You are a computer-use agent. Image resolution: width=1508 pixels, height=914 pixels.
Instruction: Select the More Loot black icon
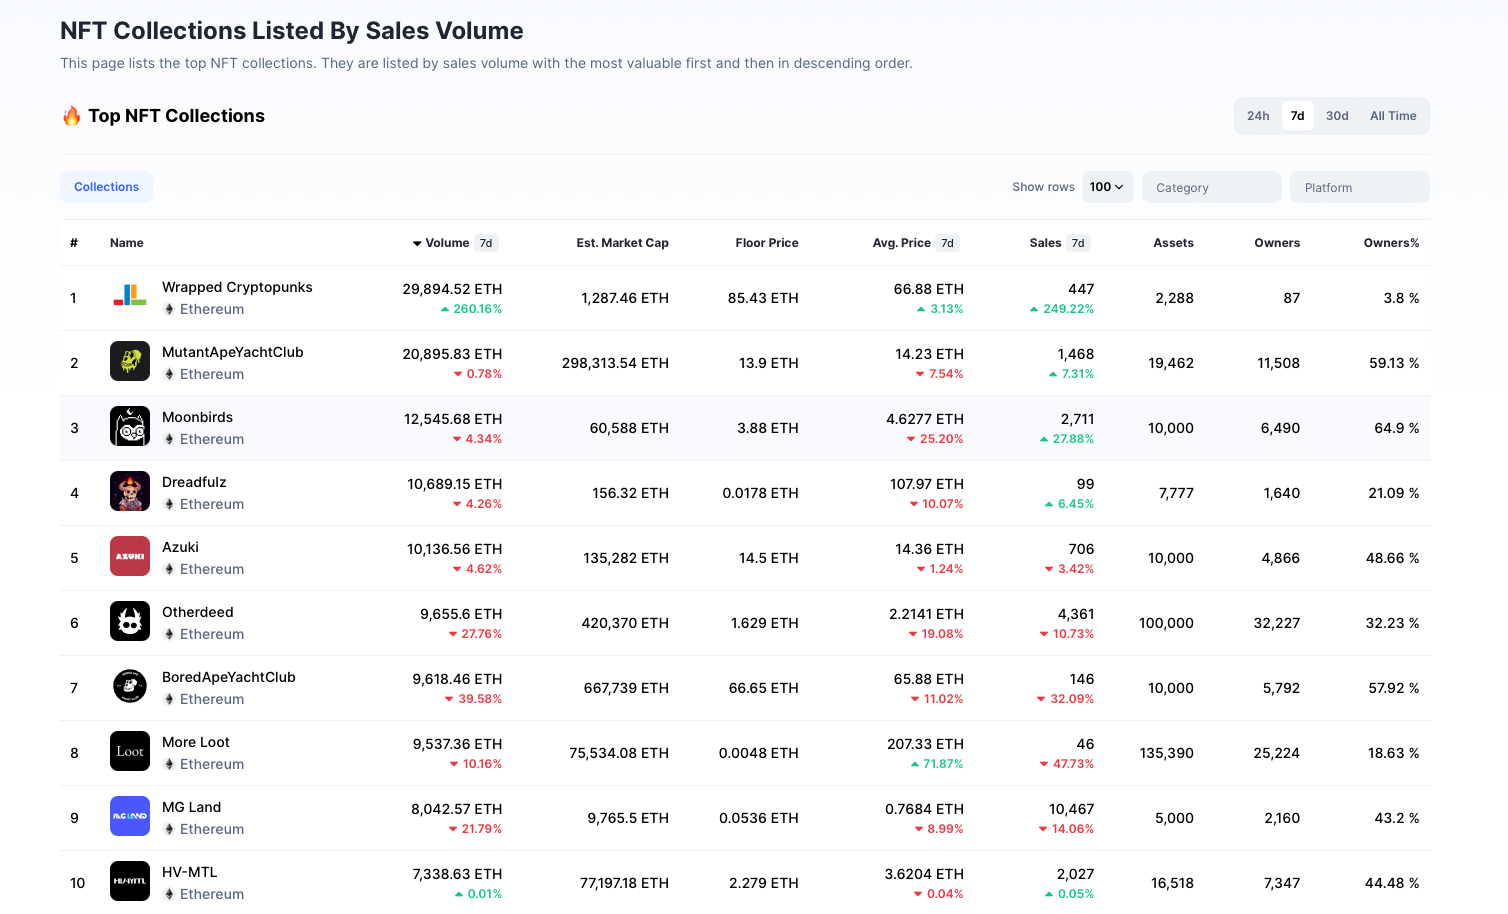tap(130, 752)
